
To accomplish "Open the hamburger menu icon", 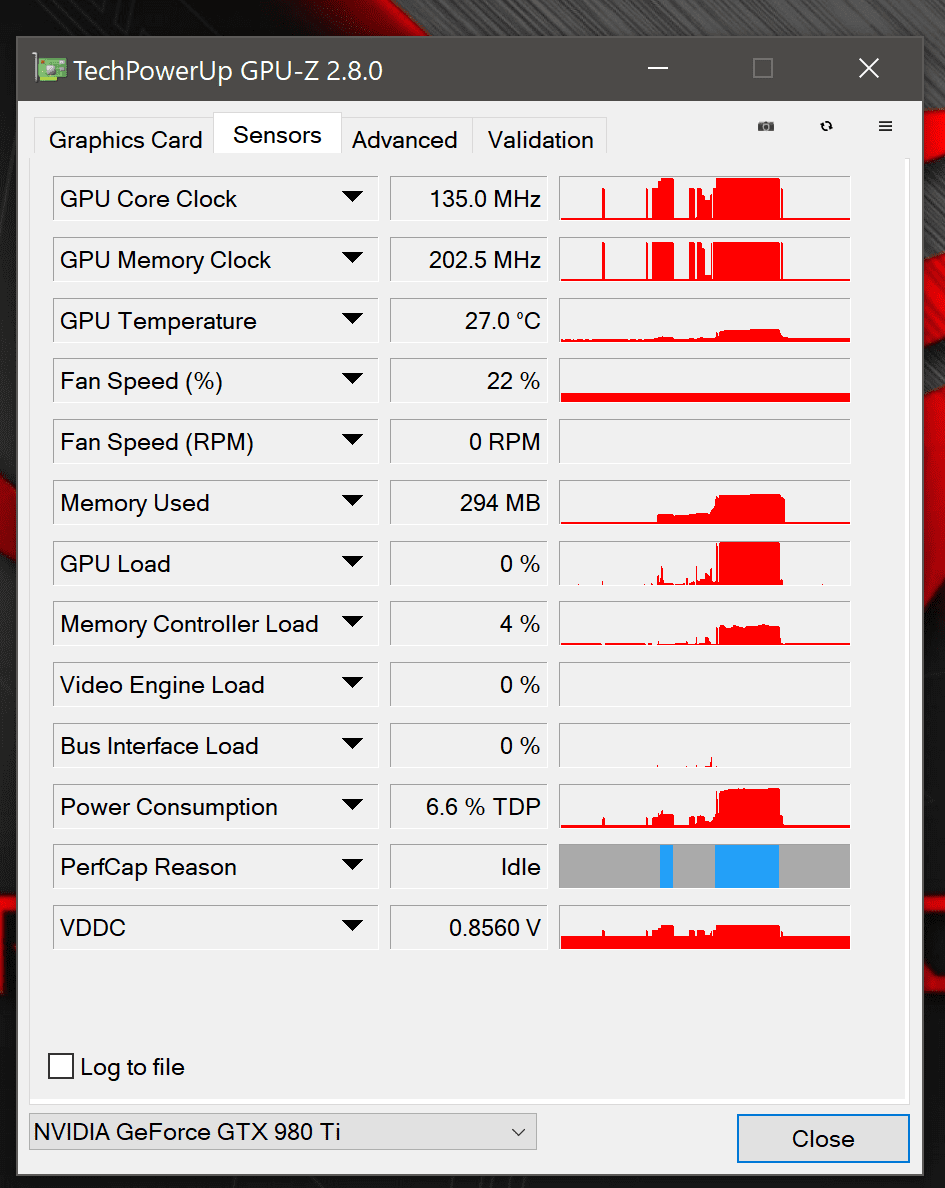I will tap(885, 126).
